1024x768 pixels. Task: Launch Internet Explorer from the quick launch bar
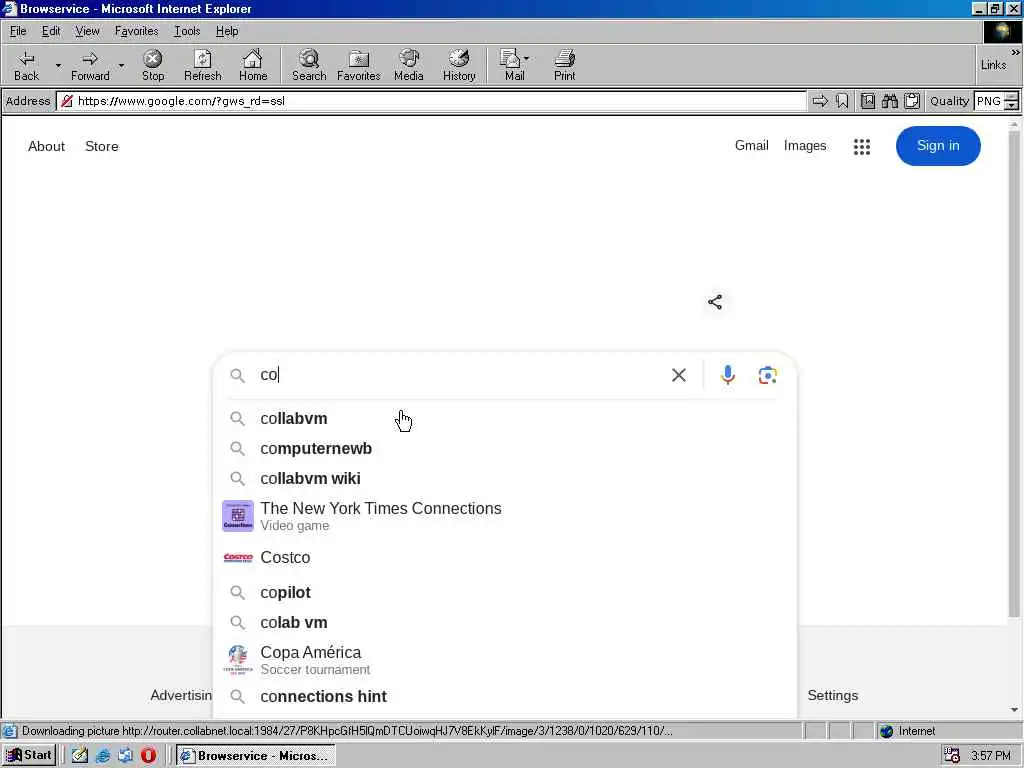pos(103,756)
